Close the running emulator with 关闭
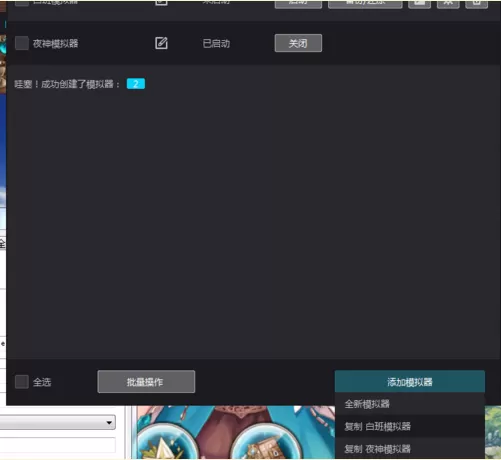This screenshot has height=460, width=501. point(298,43)
